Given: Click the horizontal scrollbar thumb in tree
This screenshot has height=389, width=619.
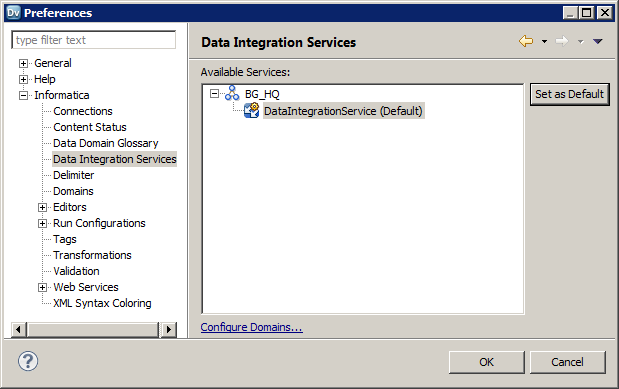Looking at the screenshot, I should click(x=93, y=329).
